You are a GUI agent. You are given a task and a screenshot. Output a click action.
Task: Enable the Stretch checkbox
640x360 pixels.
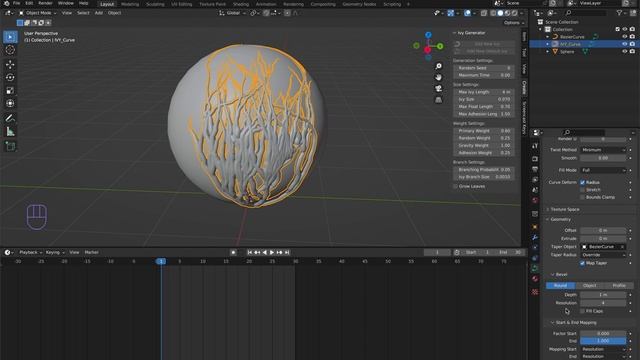click(x=582, y=190)
